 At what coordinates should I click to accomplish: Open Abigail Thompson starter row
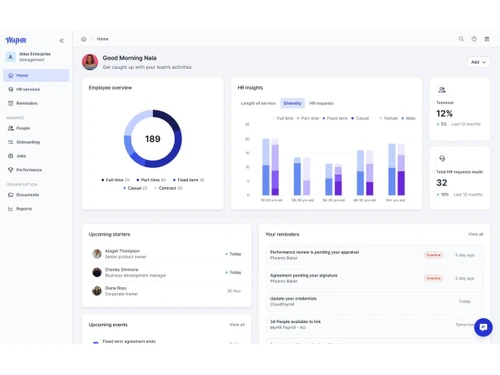point(167,254)
